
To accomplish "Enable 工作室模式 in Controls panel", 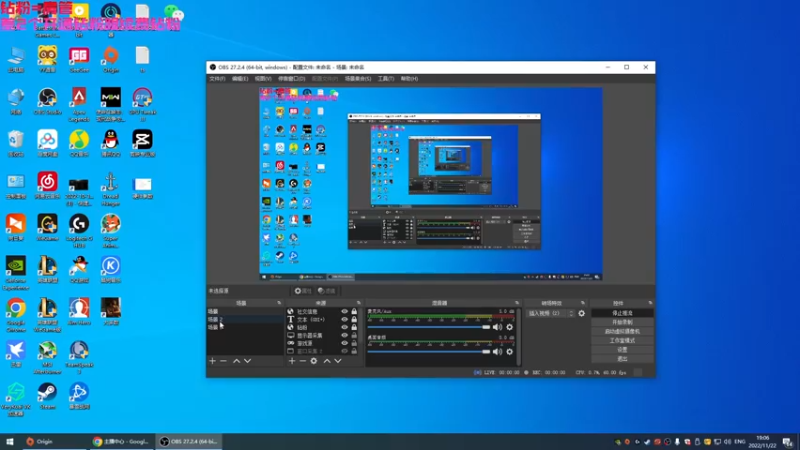I will pyautogui.click(x=622, y=340).
